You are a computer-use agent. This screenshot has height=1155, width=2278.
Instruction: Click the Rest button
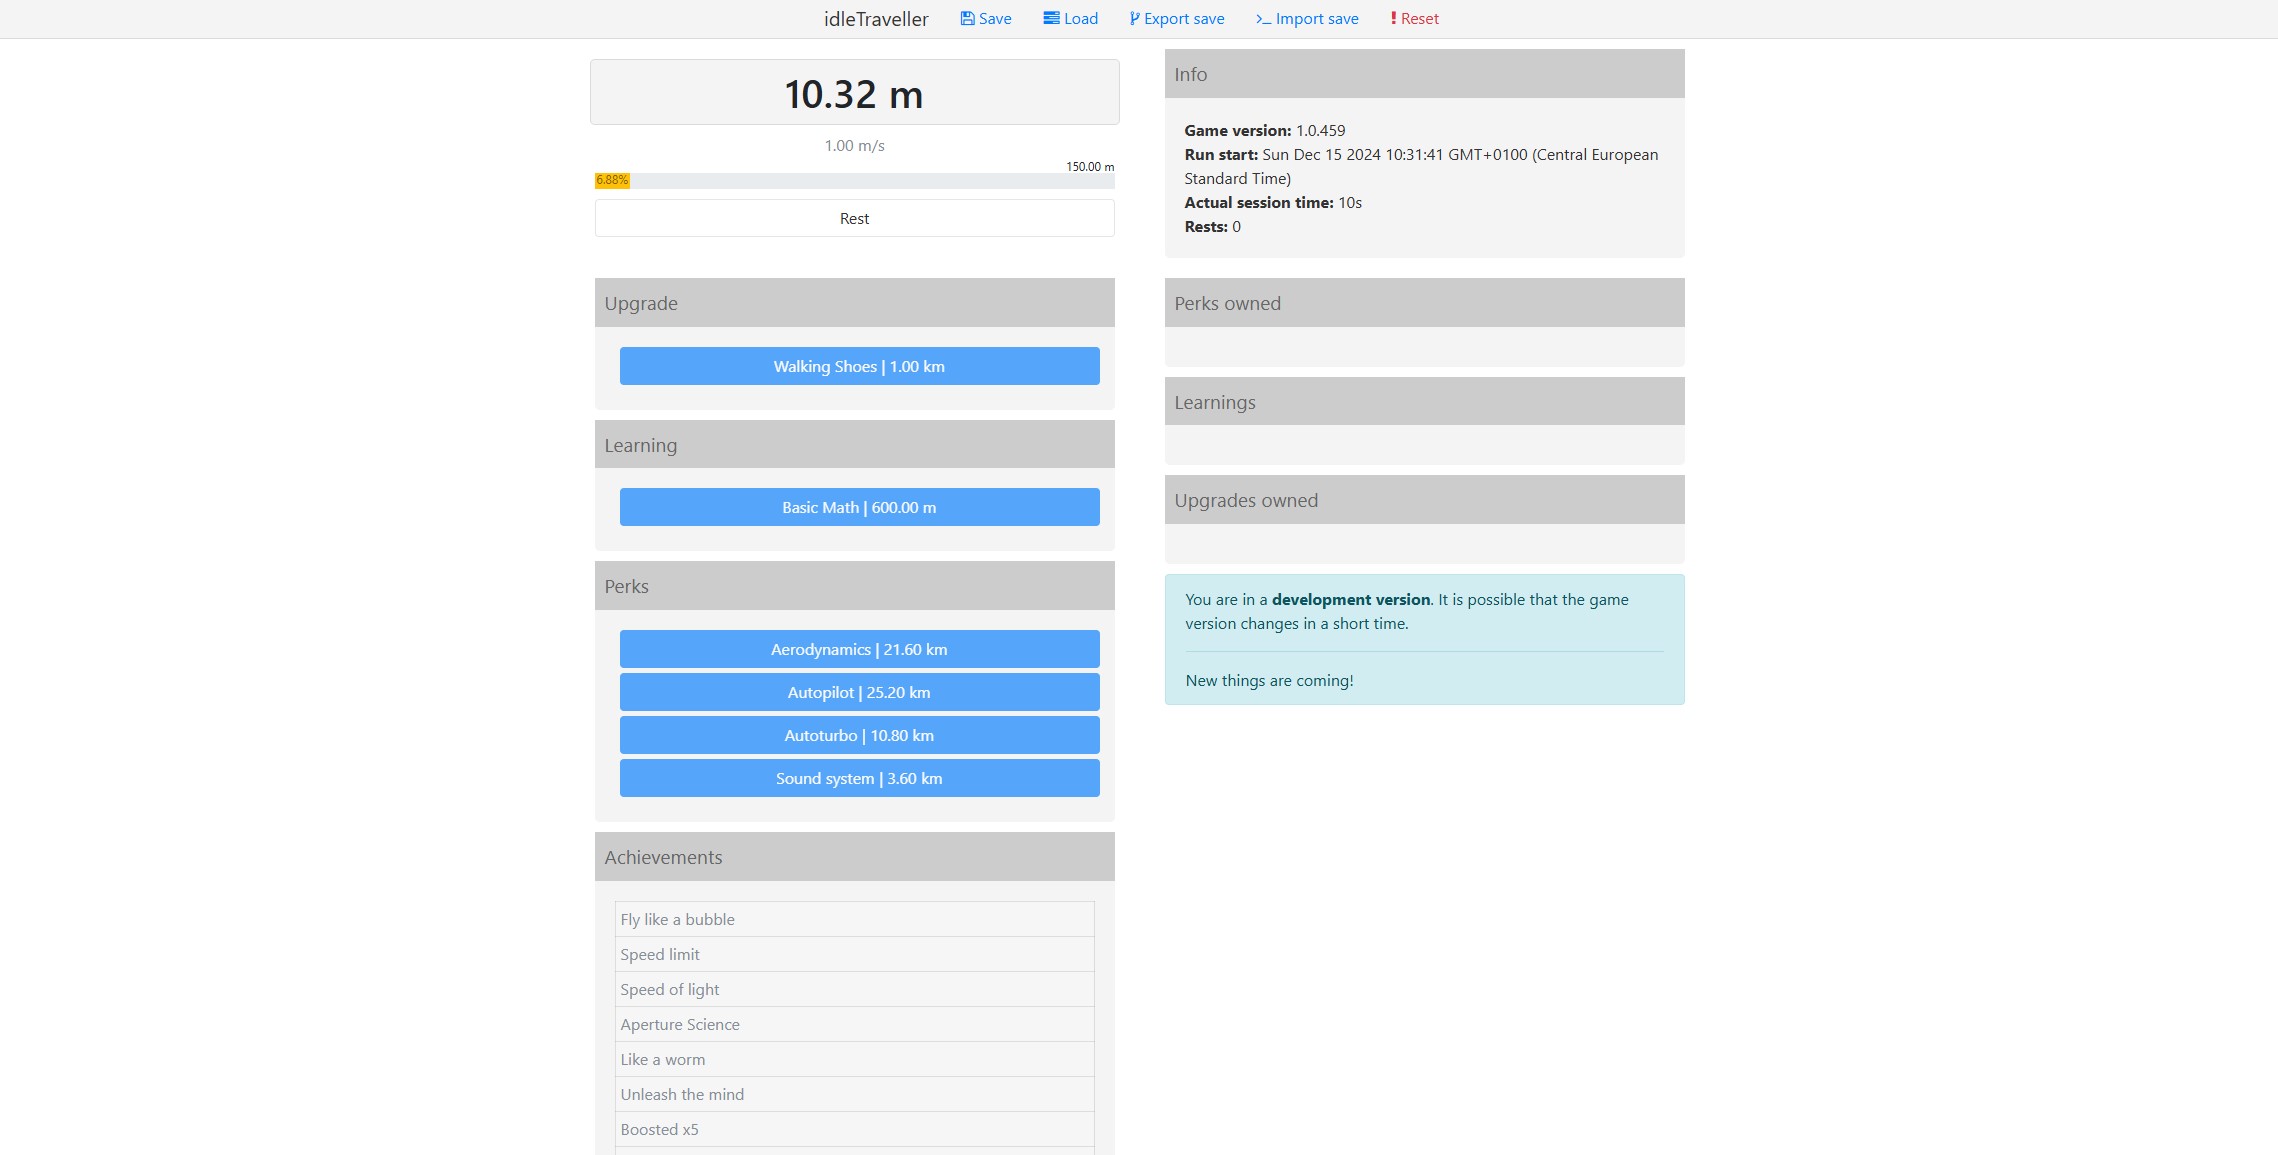855,218
